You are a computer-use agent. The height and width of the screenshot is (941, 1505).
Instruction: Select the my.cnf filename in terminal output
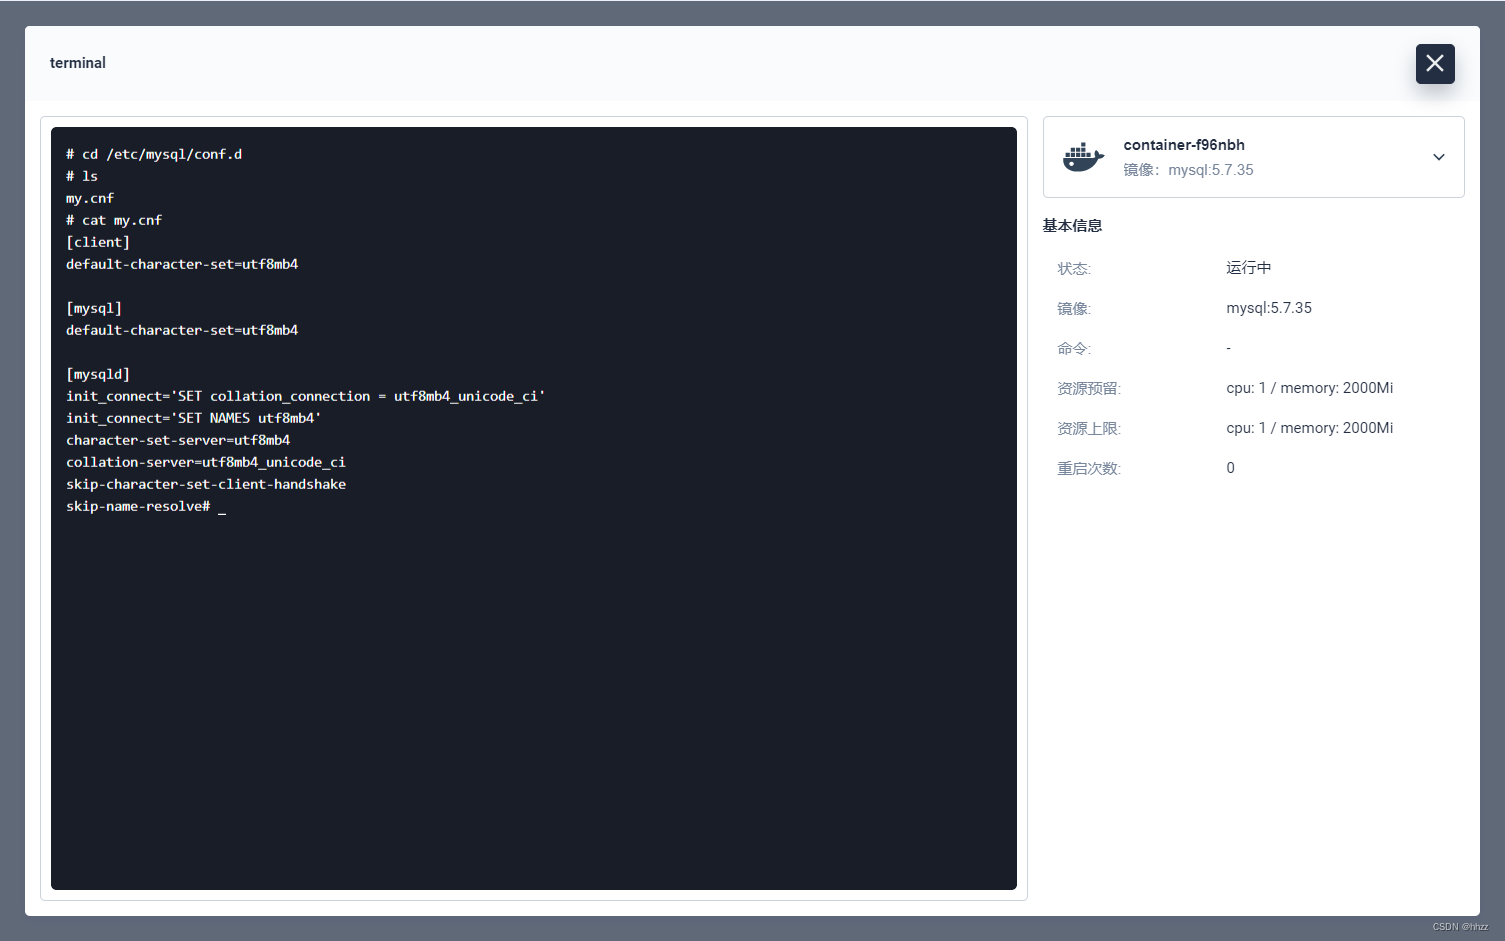point(89,197)
